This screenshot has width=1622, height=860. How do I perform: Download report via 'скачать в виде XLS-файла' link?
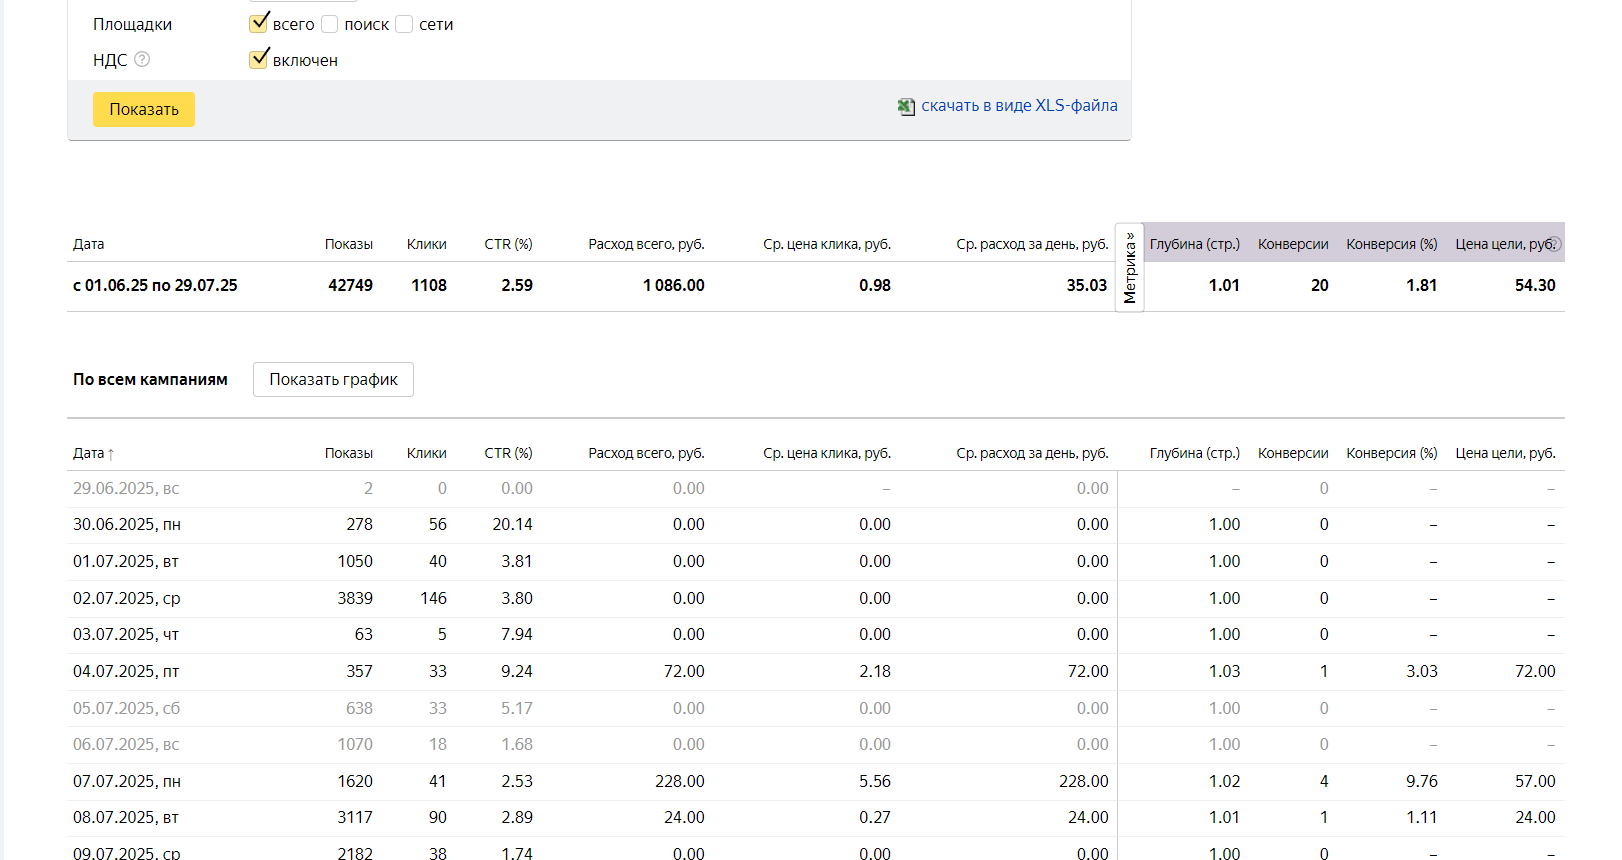click(x=1019, y=105)
